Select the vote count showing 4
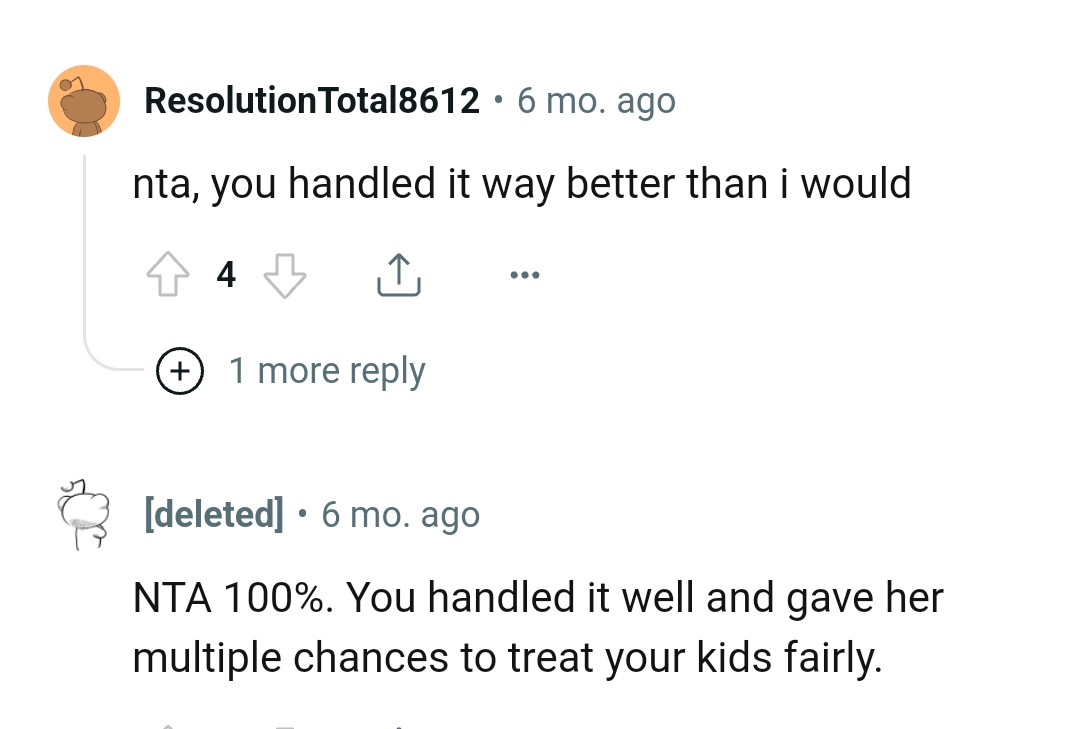Screen dimensions: 1080x729 pos(226,274)
